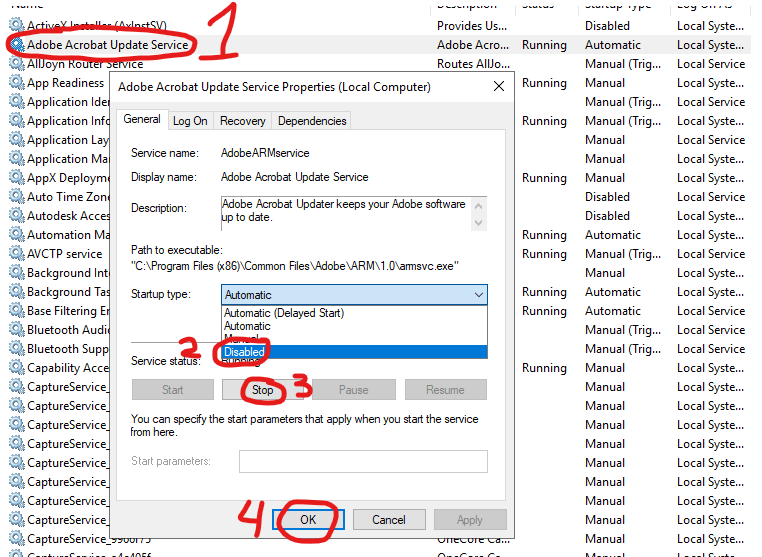
Task: Click the Stop button
Action: pyautogui.click(x=262, y=390)
